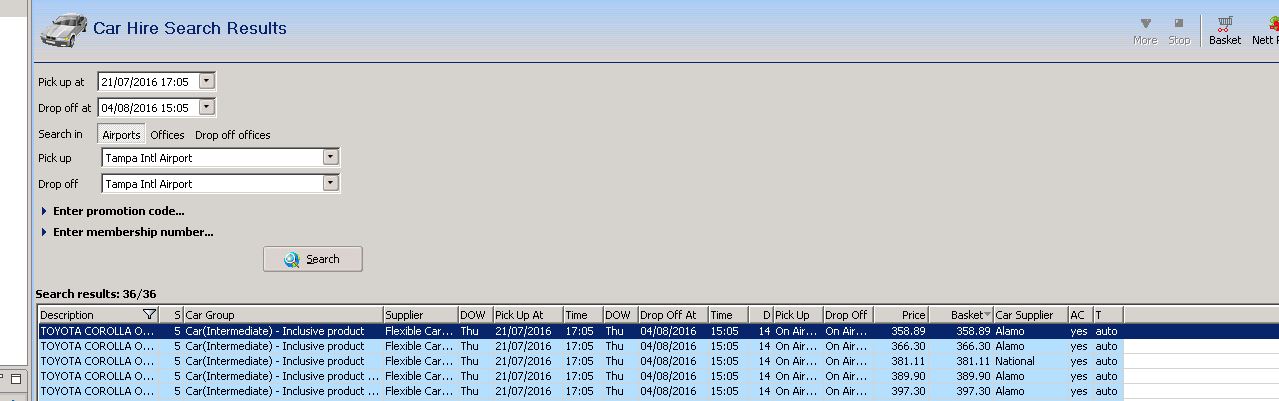Click the car logo icon in the header
The image size is (1279, 401).
coord(64,29)
